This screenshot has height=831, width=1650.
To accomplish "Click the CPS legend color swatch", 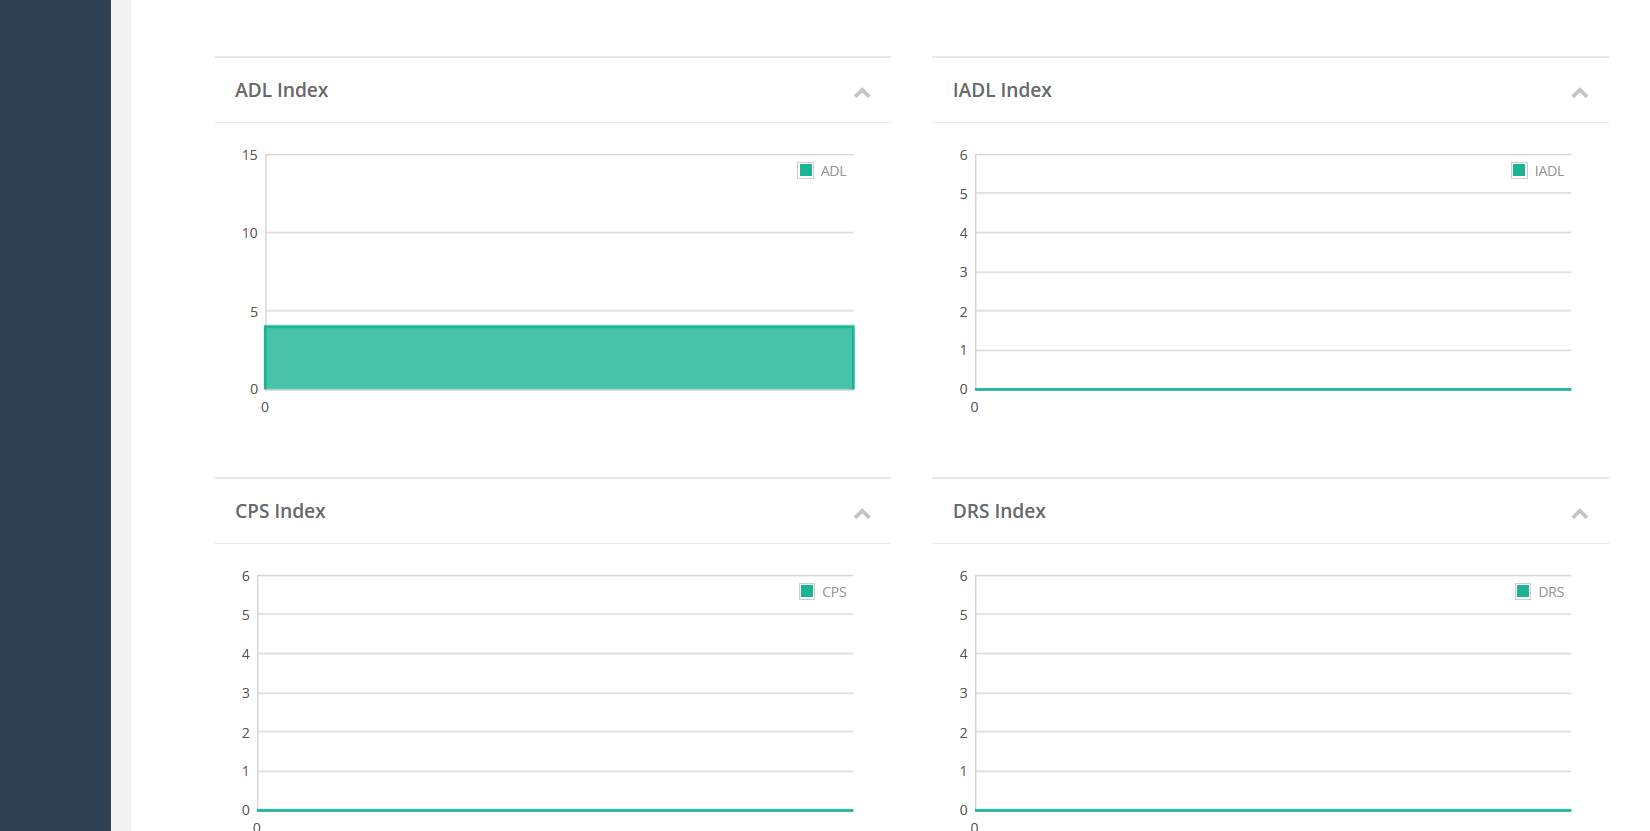I will [x=807, y=592].
